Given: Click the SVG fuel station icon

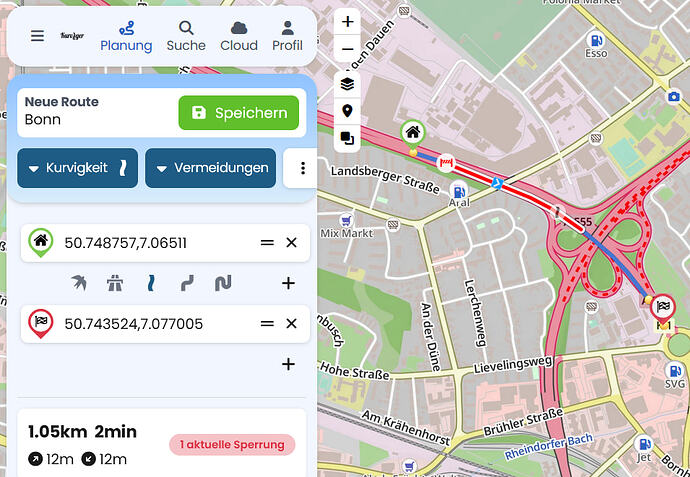Looking at the screenshot, I should [x=675, y=370].
